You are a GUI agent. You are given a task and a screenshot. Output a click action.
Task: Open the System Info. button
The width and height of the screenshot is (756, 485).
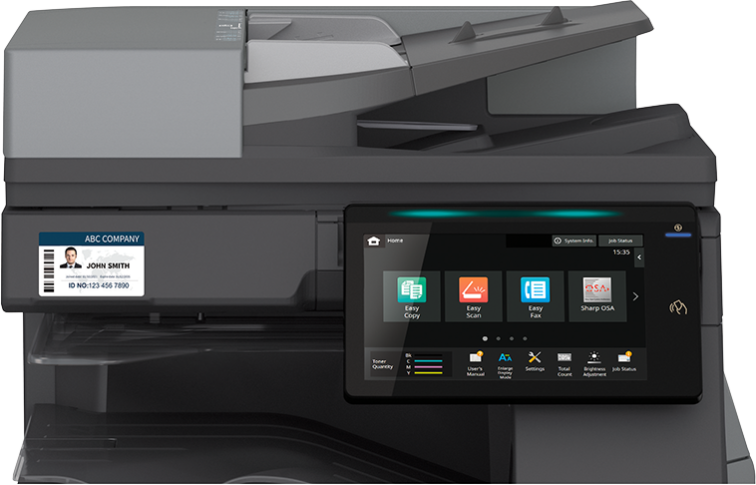pyautogui.click(x=574, y=241)
